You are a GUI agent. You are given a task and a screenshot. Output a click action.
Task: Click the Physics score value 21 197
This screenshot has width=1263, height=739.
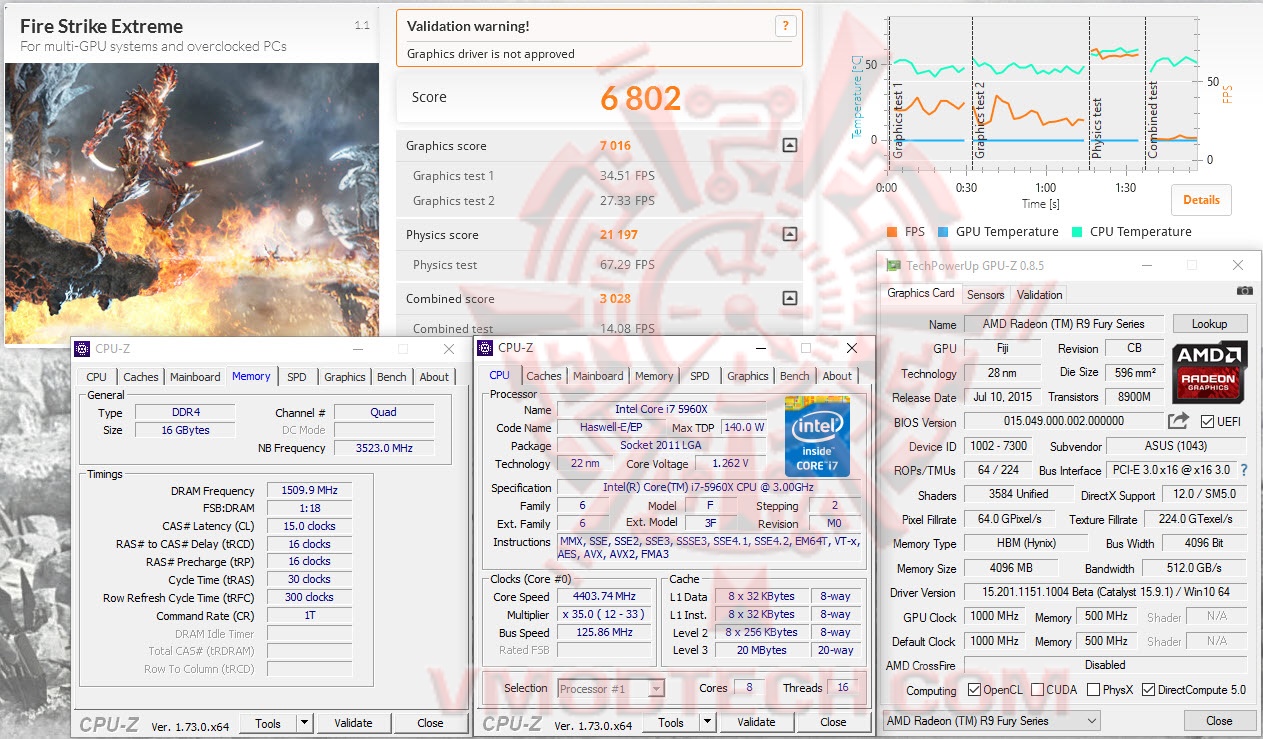(x=617, y=235)
